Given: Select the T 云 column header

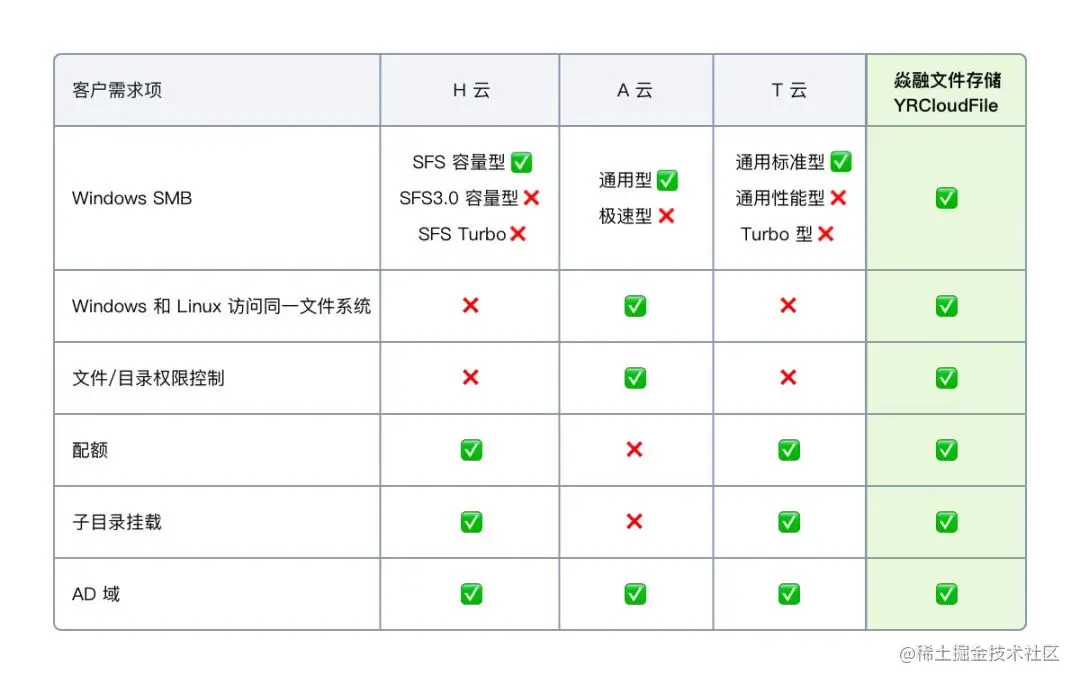Looking at the screenshot, I should (x=789, y=90).
